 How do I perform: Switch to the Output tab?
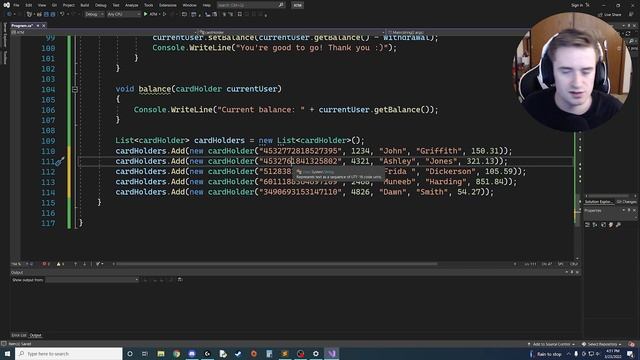pyautogui.click(x=36, y=335)
